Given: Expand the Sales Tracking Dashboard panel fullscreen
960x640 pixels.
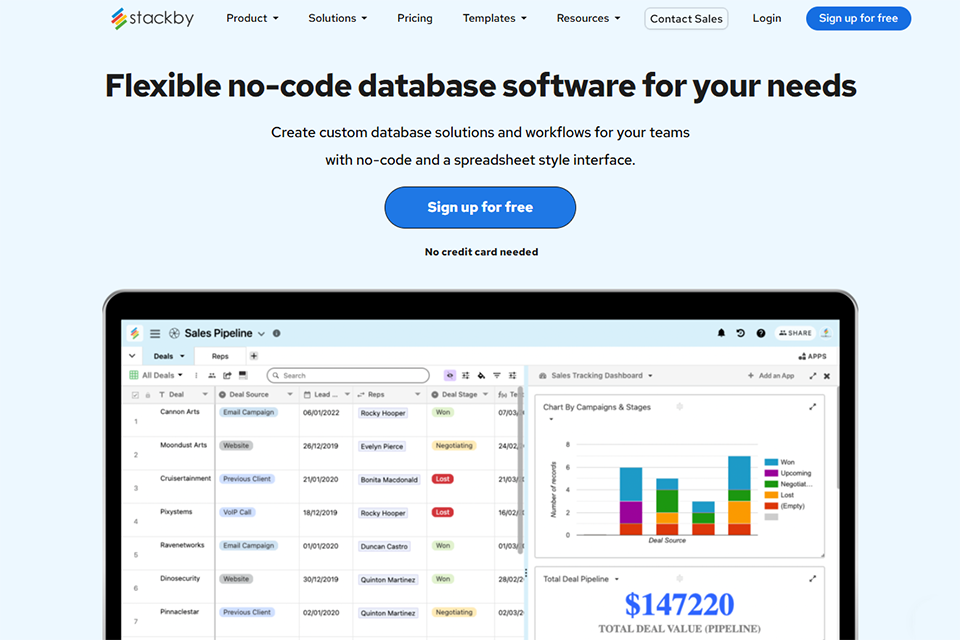Looking at the screenshot, I should pos(812,376).
